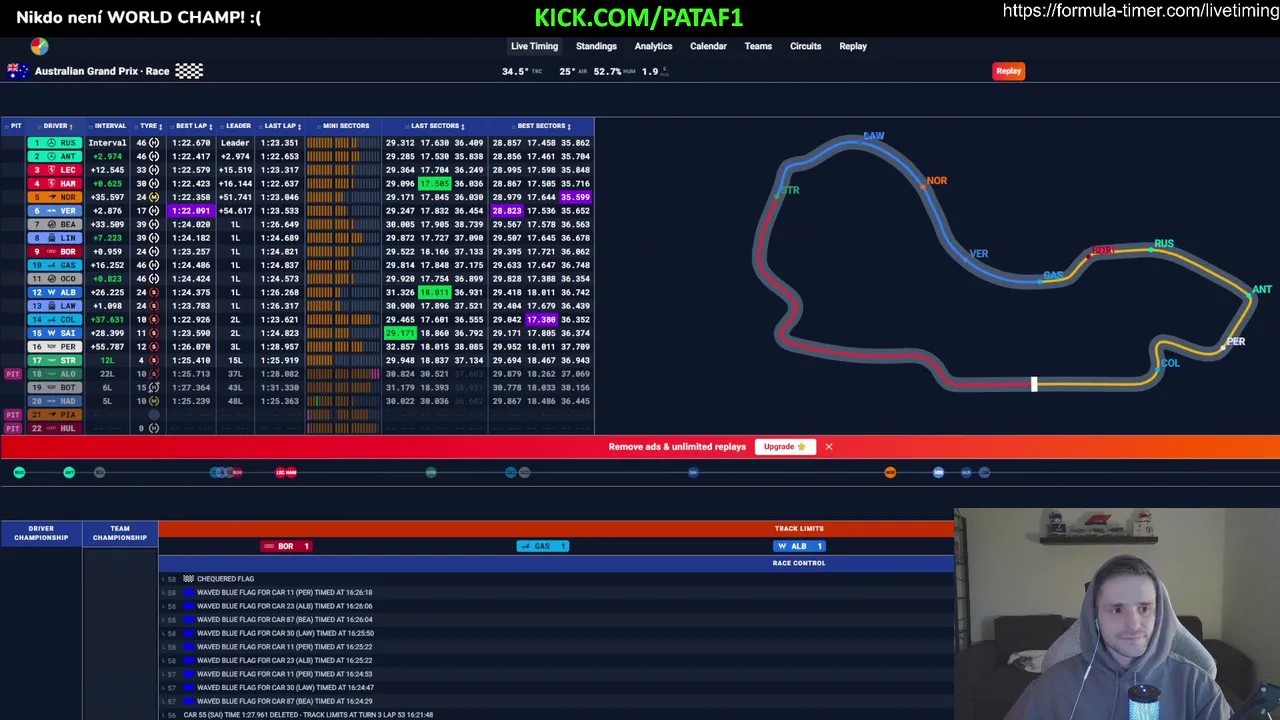Click LAW marker on the track map
Viewport: 1280px width, 720px height.
[x=873, y=136]
